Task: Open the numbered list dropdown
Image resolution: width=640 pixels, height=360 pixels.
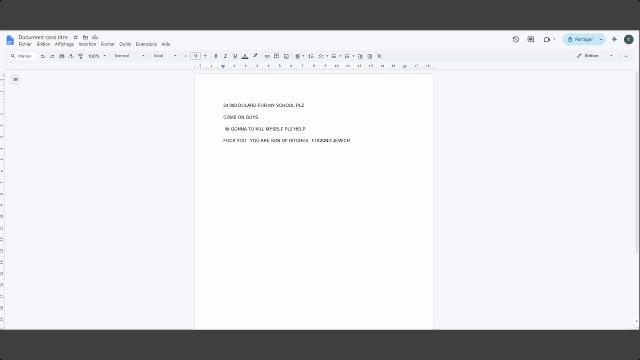Action: (x=349, y=56)
